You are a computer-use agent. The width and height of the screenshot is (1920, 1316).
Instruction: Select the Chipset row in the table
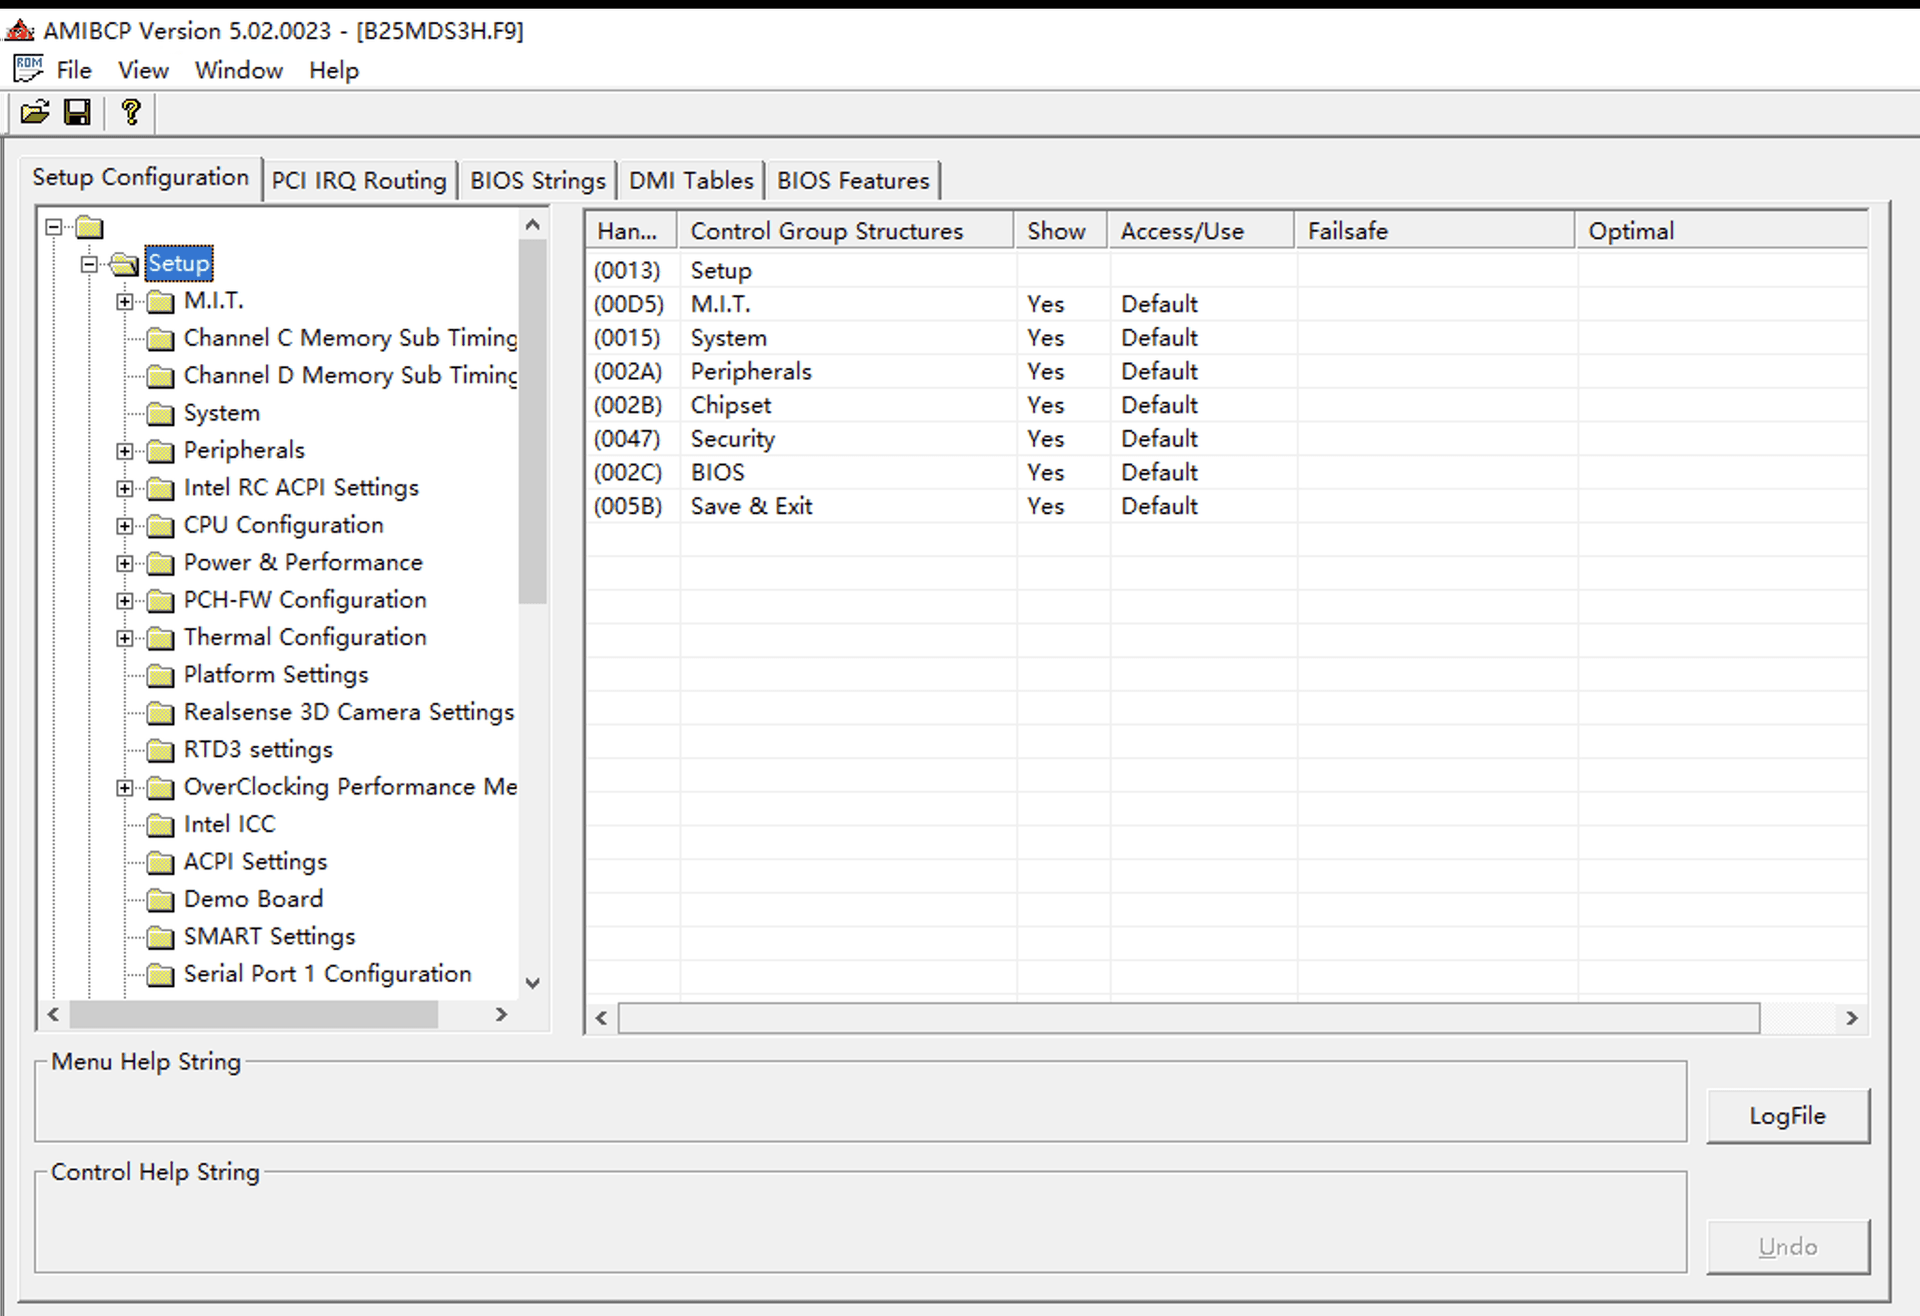[x=731, y=405]
